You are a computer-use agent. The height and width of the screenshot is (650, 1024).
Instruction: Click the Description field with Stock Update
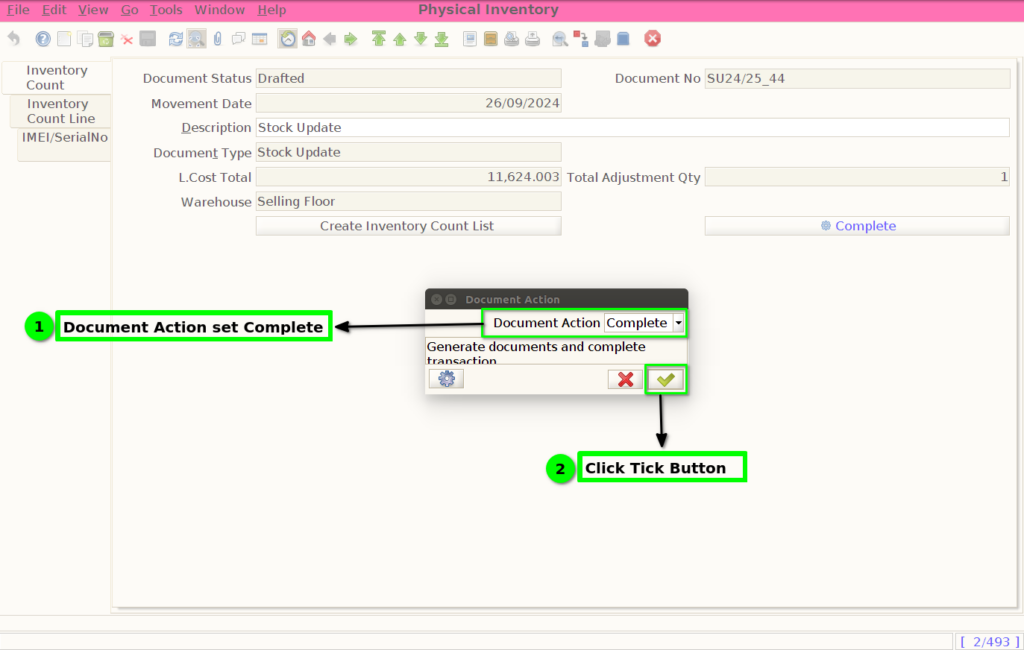click(632, 127)
